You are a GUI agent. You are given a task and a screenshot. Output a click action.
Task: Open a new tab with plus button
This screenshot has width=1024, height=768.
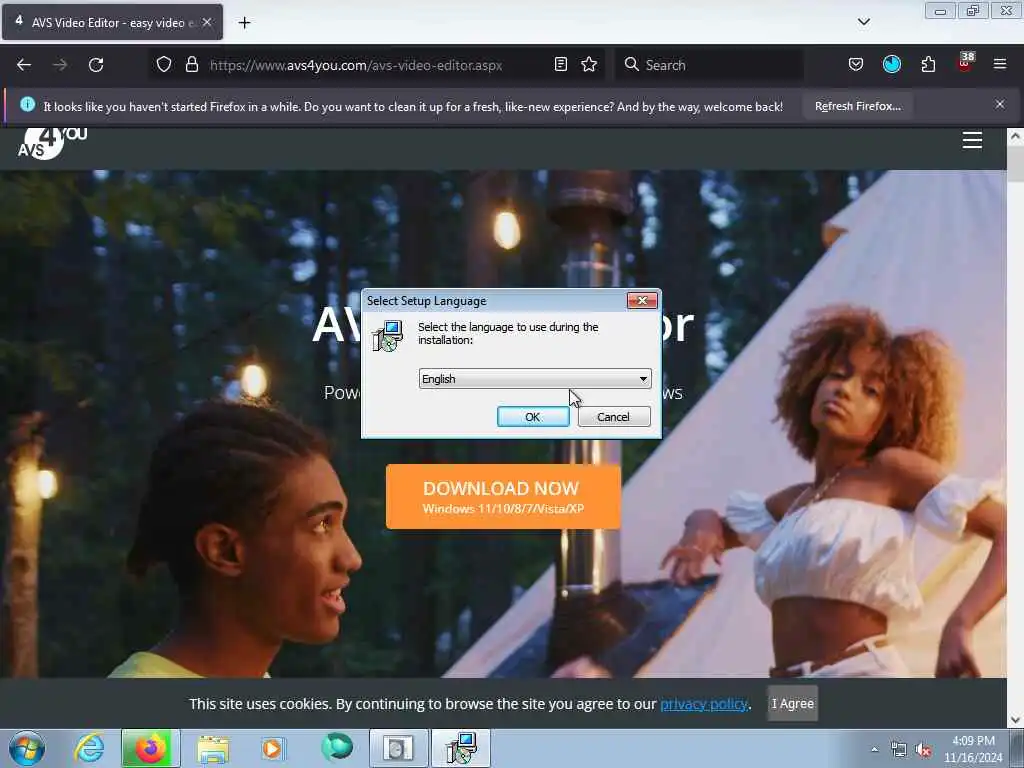[x=244, y=23]
